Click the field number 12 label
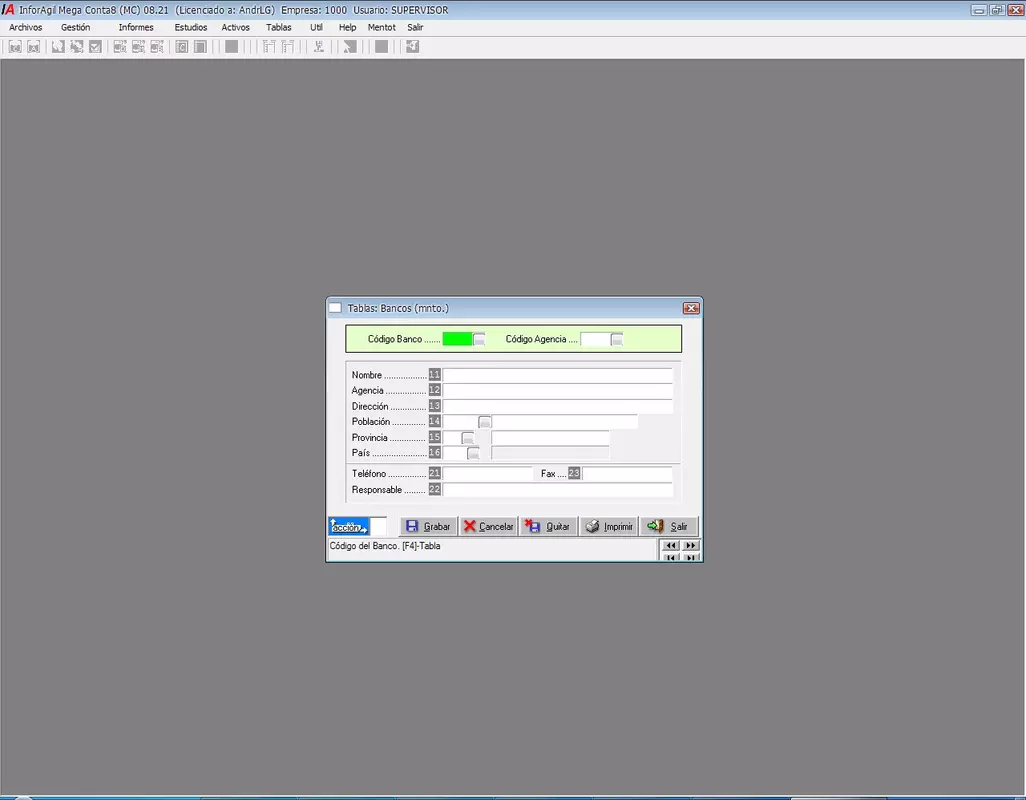1026x800 pixels. point(434,391)
